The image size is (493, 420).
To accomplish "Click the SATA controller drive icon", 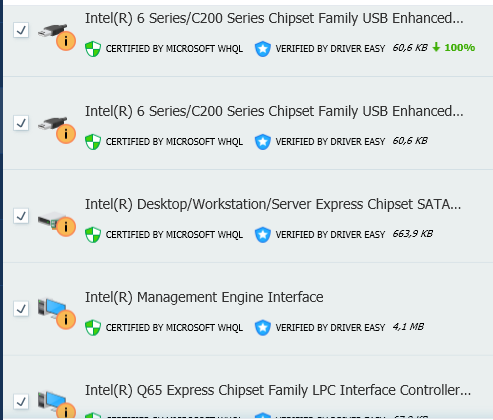I will coord(56,222).
